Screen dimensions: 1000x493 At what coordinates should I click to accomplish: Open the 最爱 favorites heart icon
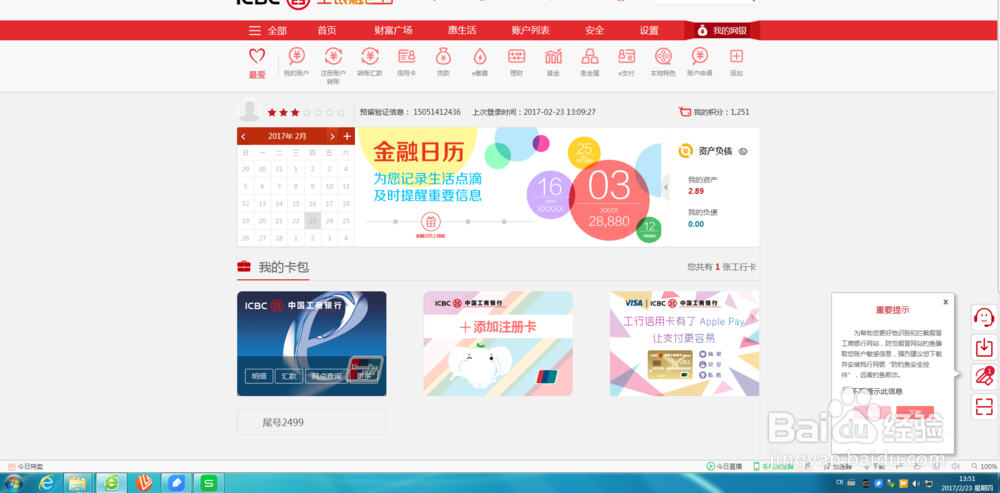257,56
